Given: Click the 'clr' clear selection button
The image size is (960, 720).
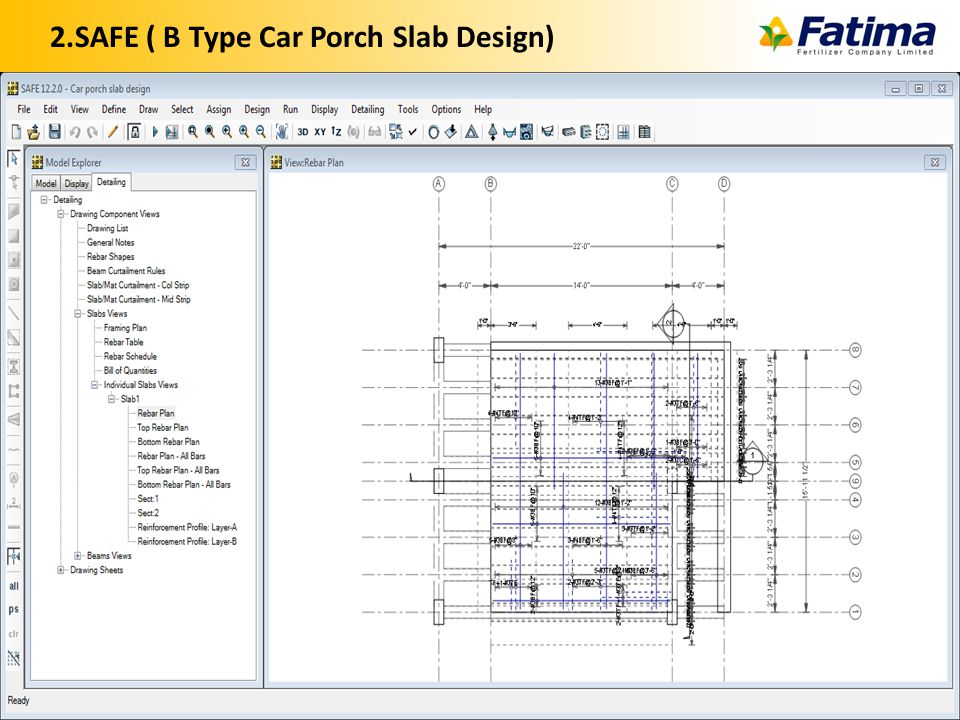Looking at the screenshot, I should point(13,634).
